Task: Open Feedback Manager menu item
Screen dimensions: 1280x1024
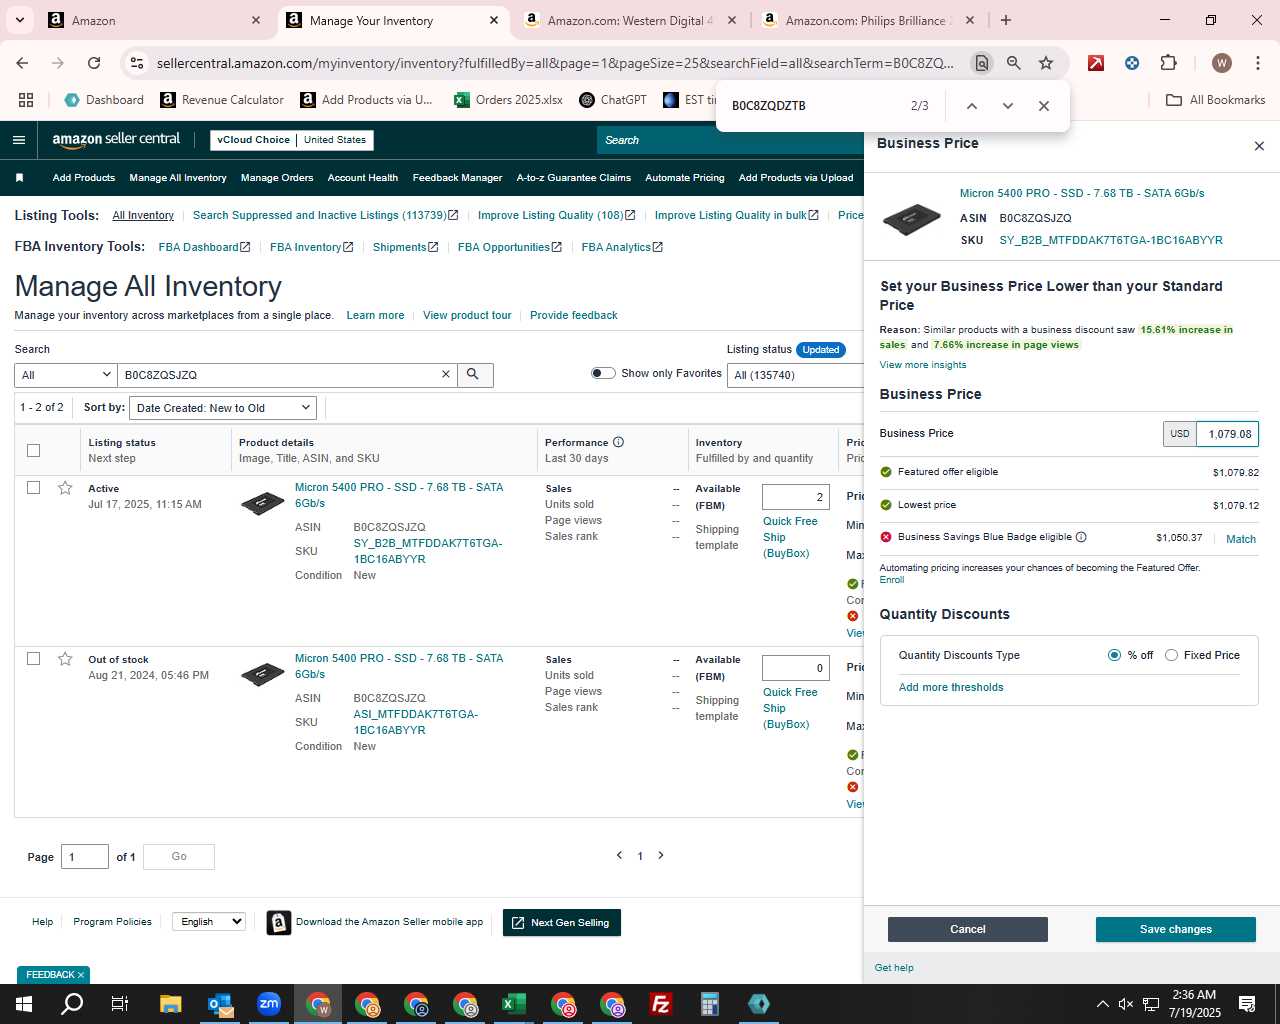Action: click(x=457, y=178)
